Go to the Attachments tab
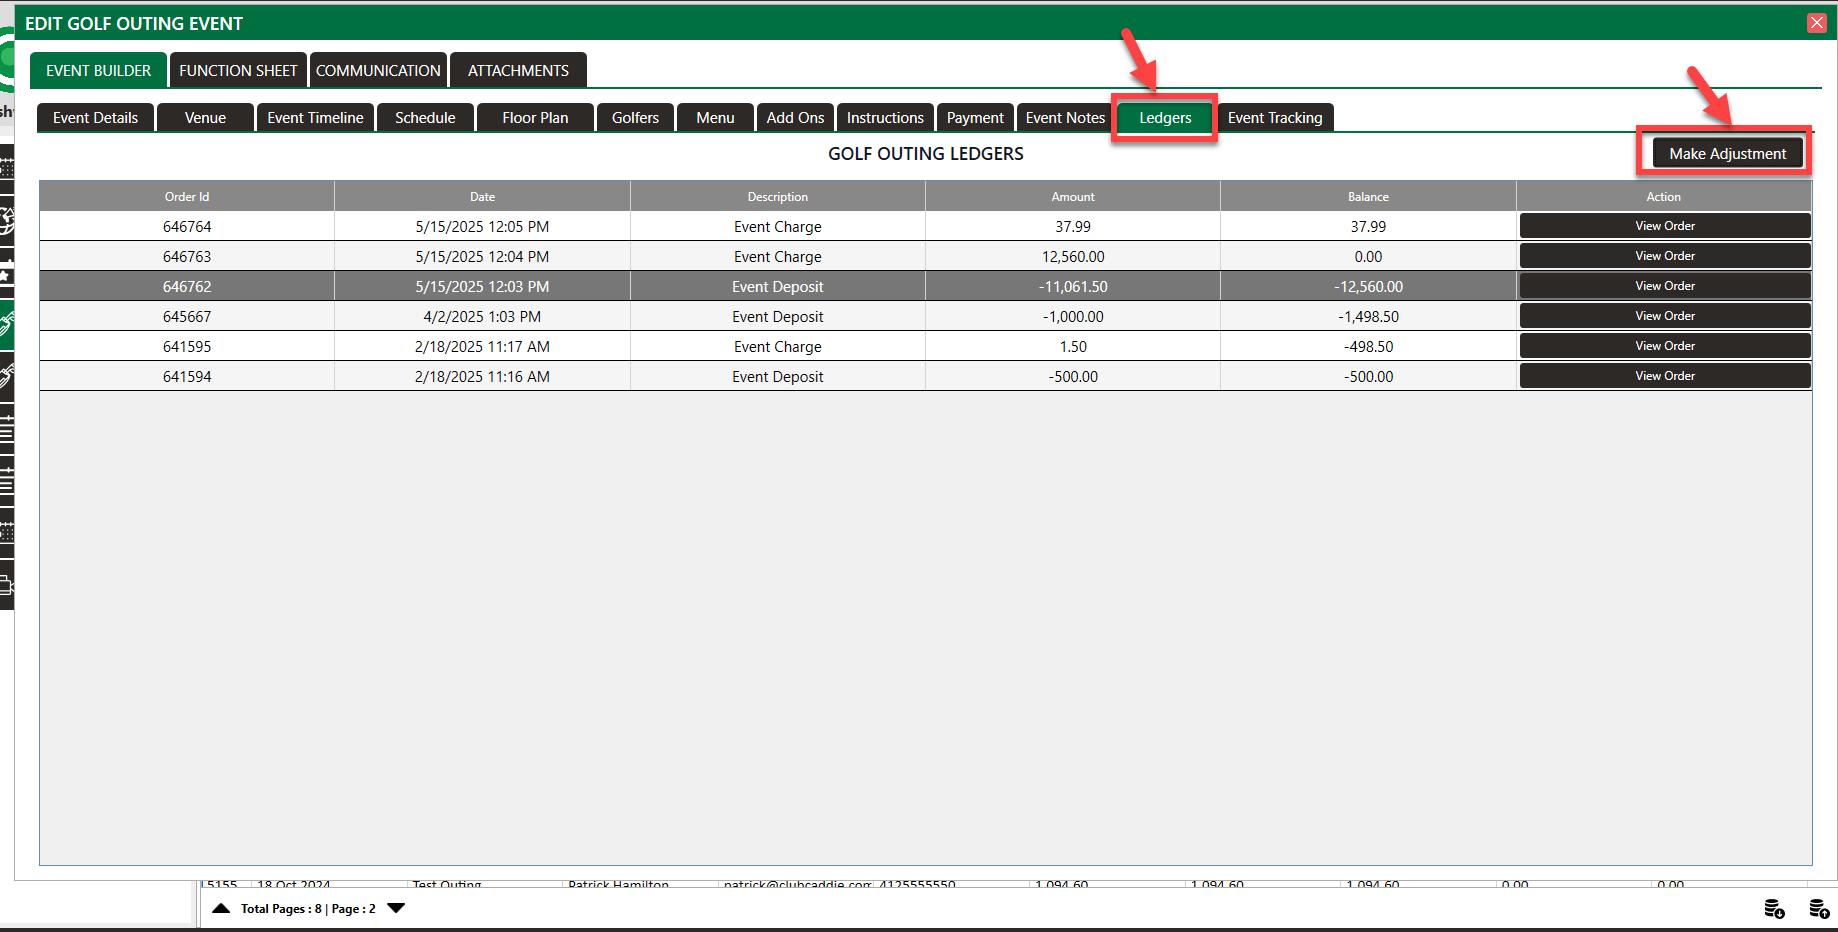The width and height of the screenshot is (1838, 932). [518, 70]
